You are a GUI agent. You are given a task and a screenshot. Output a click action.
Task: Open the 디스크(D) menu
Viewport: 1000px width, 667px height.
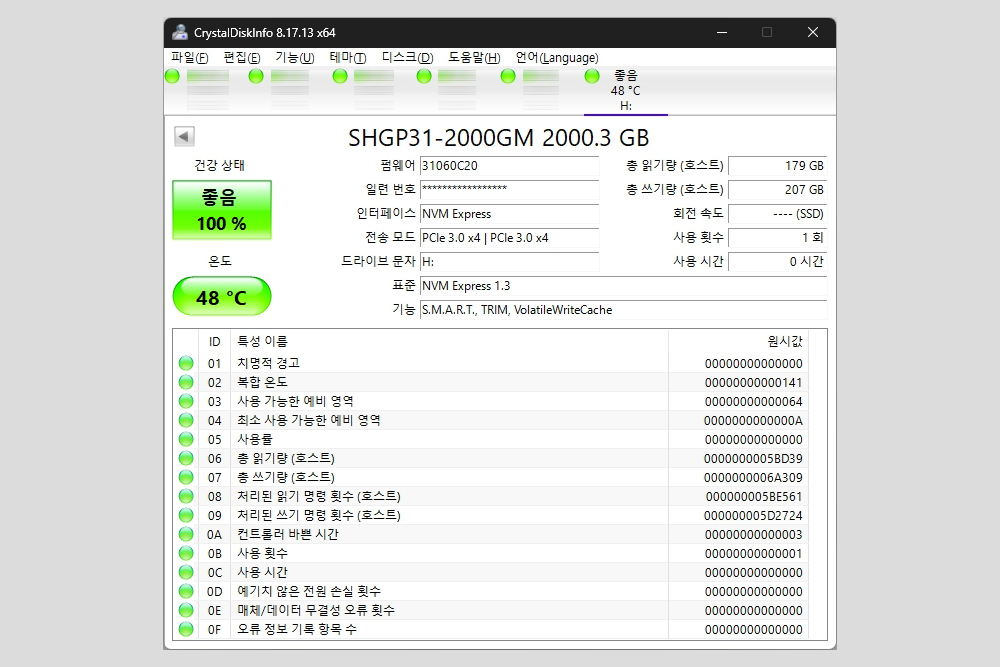(x=408, y=57)
